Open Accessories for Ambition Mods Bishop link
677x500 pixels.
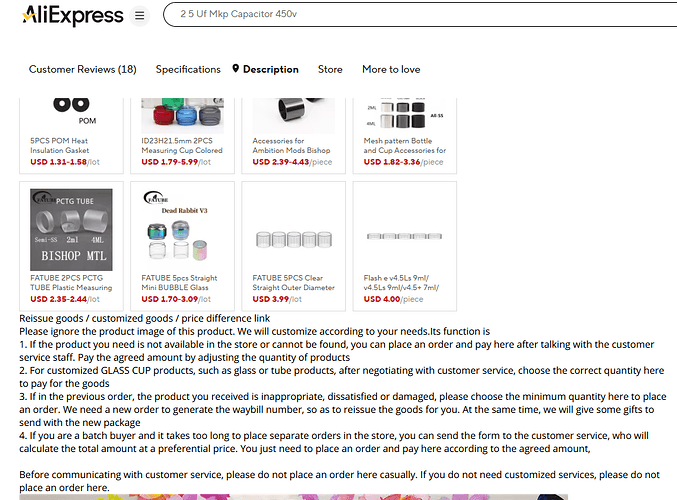[x=291, y=146]
